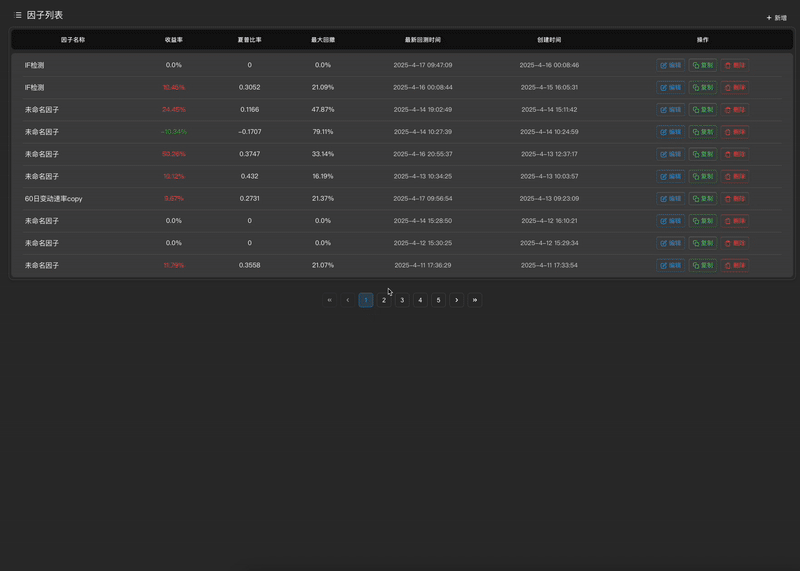Copy the factor created 2025-4-12 15:29:34
Screen dimensions: 800x571
pyautogui.click(x=703, y=243)
